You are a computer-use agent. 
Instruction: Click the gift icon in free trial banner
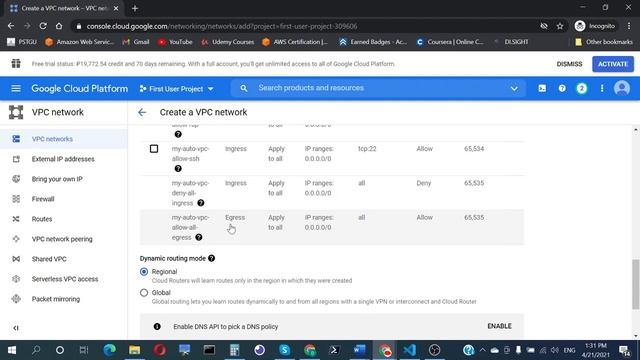16,64
